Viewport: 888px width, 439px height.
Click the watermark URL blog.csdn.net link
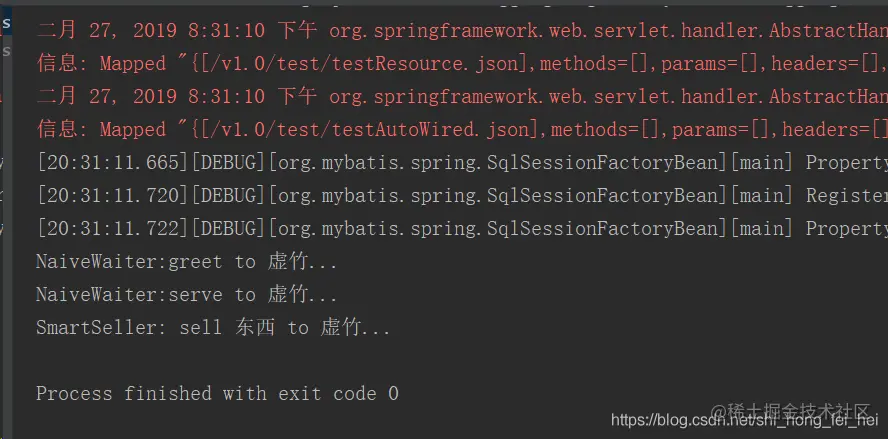[744, 420]
